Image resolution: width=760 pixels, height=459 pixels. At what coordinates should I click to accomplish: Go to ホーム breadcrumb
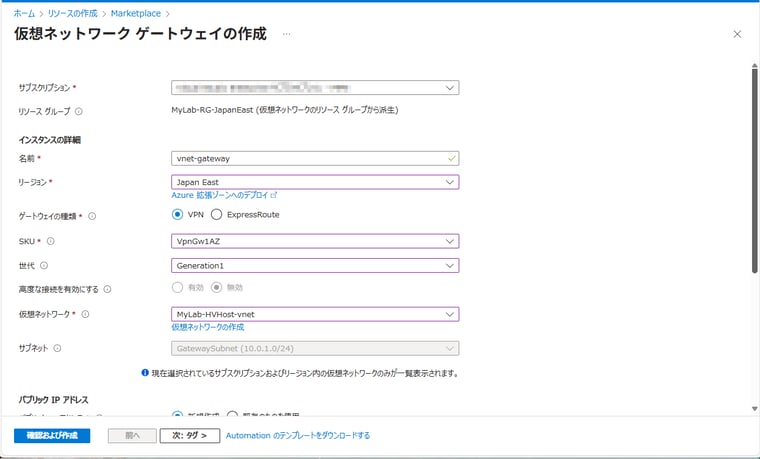[24, 14]
